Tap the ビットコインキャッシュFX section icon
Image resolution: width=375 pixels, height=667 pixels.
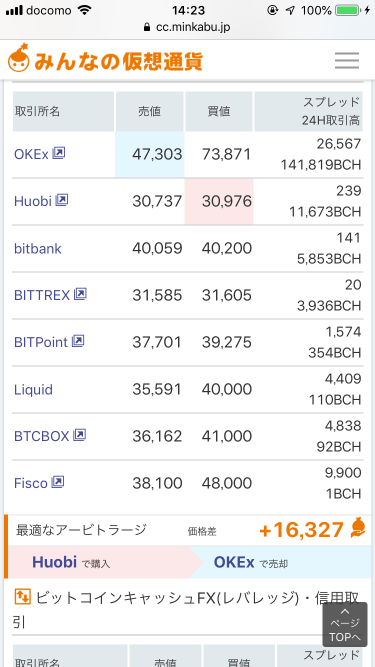[23, 597]
